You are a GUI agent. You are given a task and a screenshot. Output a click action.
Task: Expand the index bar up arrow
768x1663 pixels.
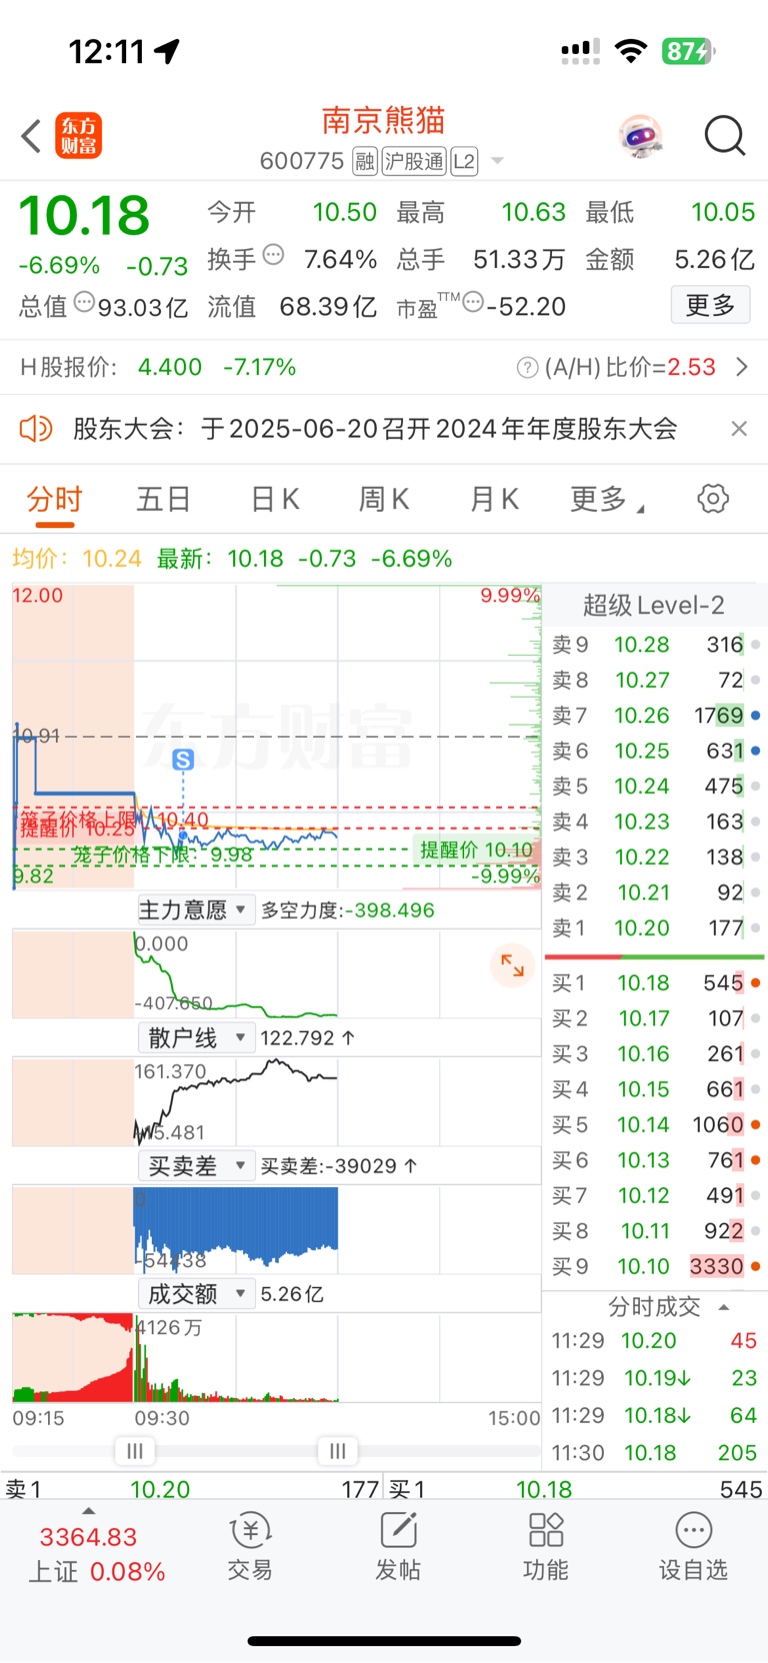click(89, 1511)
